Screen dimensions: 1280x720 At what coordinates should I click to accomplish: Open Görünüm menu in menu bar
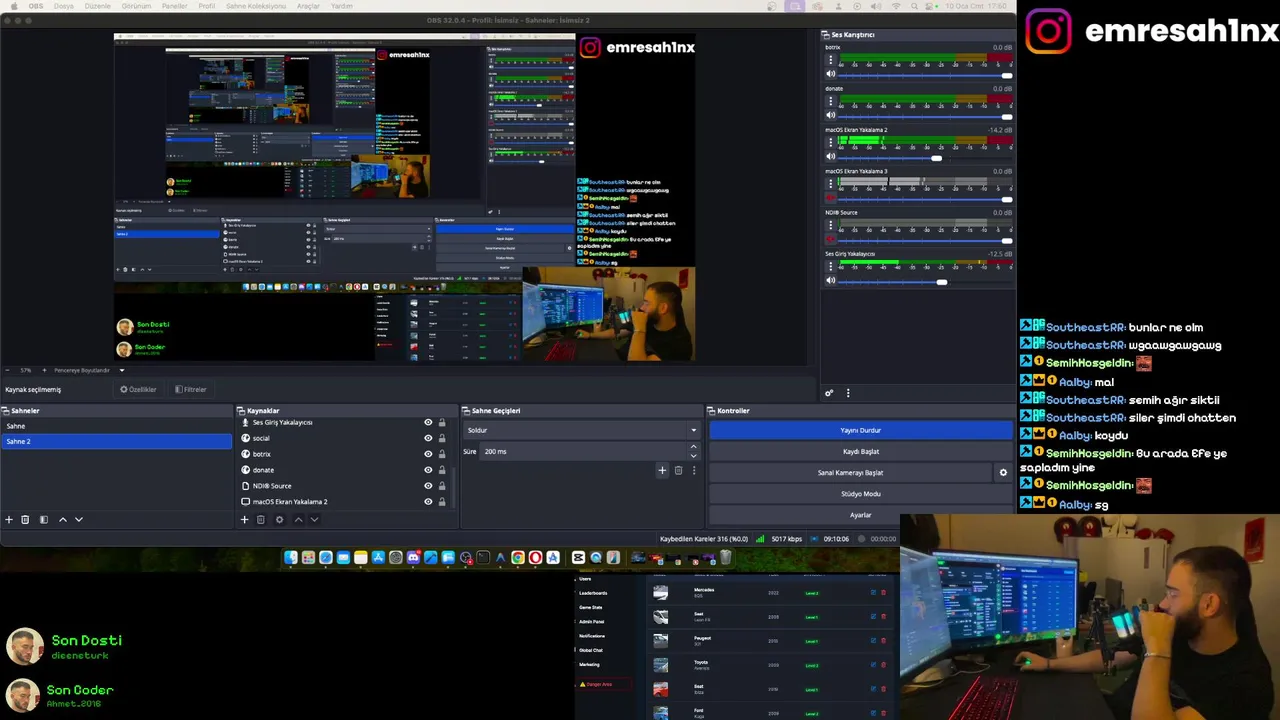click(x=136, y=6)
